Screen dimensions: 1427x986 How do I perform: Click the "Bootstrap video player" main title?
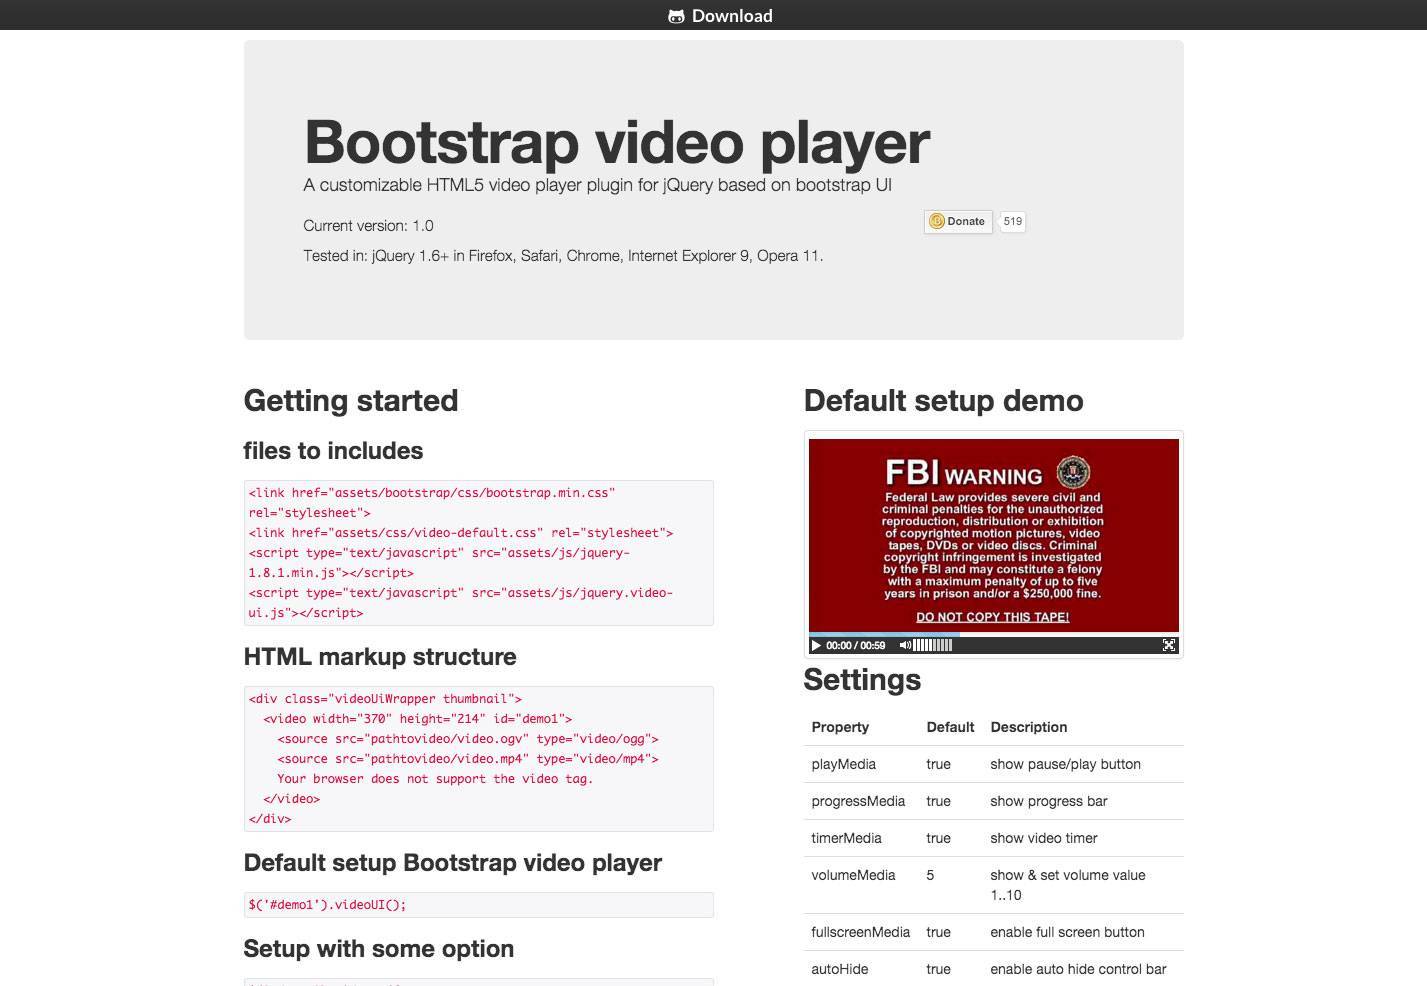pos(617,141)
